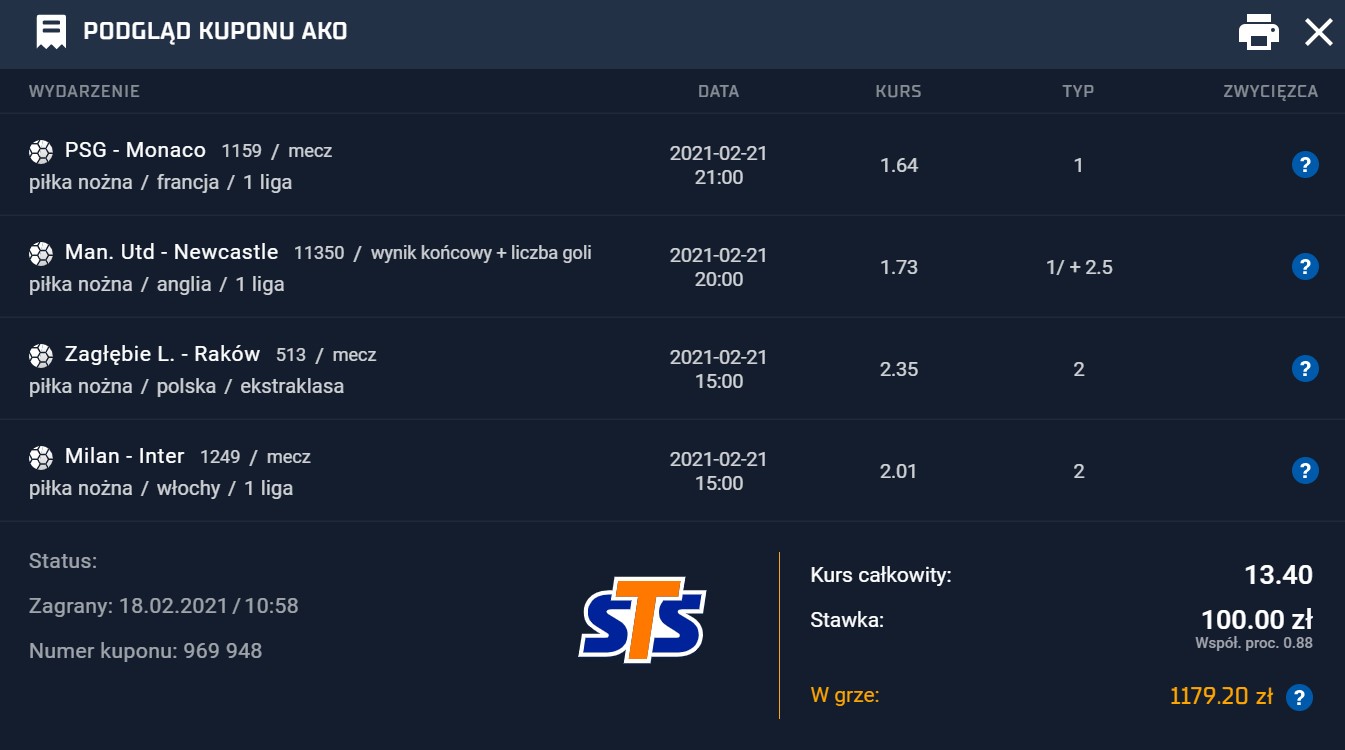This screenshot has width=1345, height=750.
Task: Click question mark icon in PSG - Monaco row
Action: pyautogui.click(x=1304, y=165)
